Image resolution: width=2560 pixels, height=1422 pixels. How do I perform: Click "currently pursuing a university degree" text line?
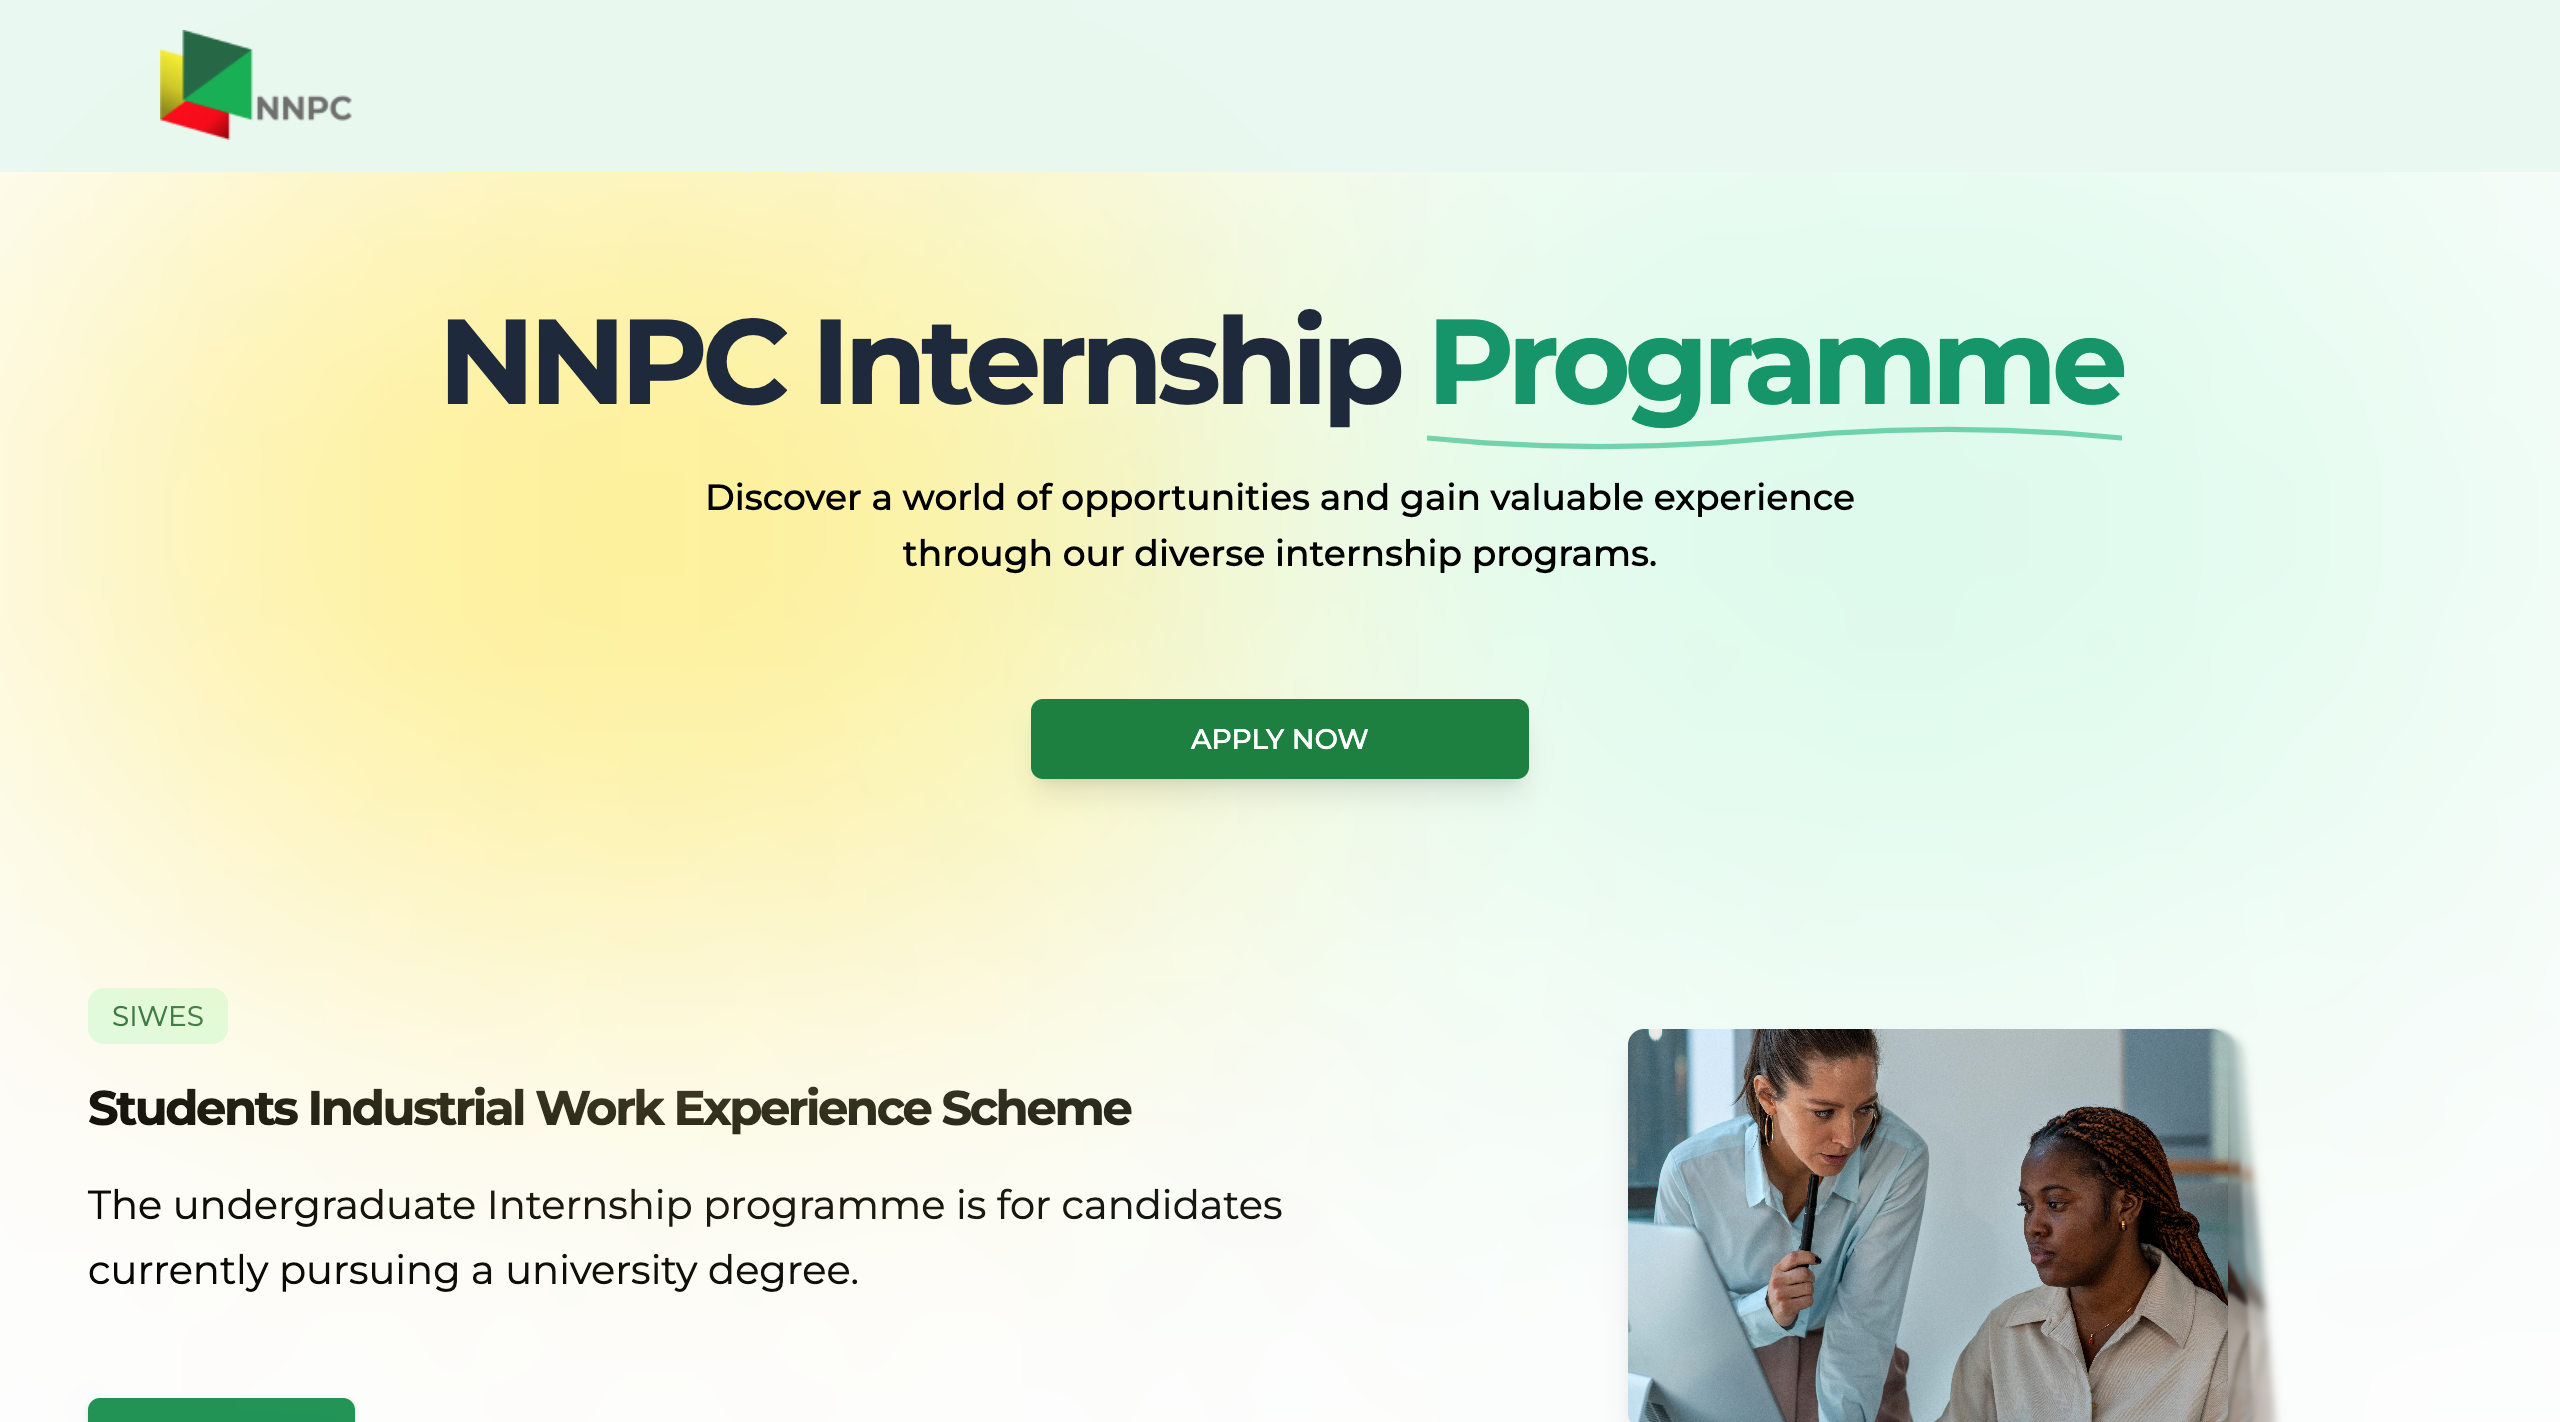pos(473,1270)
